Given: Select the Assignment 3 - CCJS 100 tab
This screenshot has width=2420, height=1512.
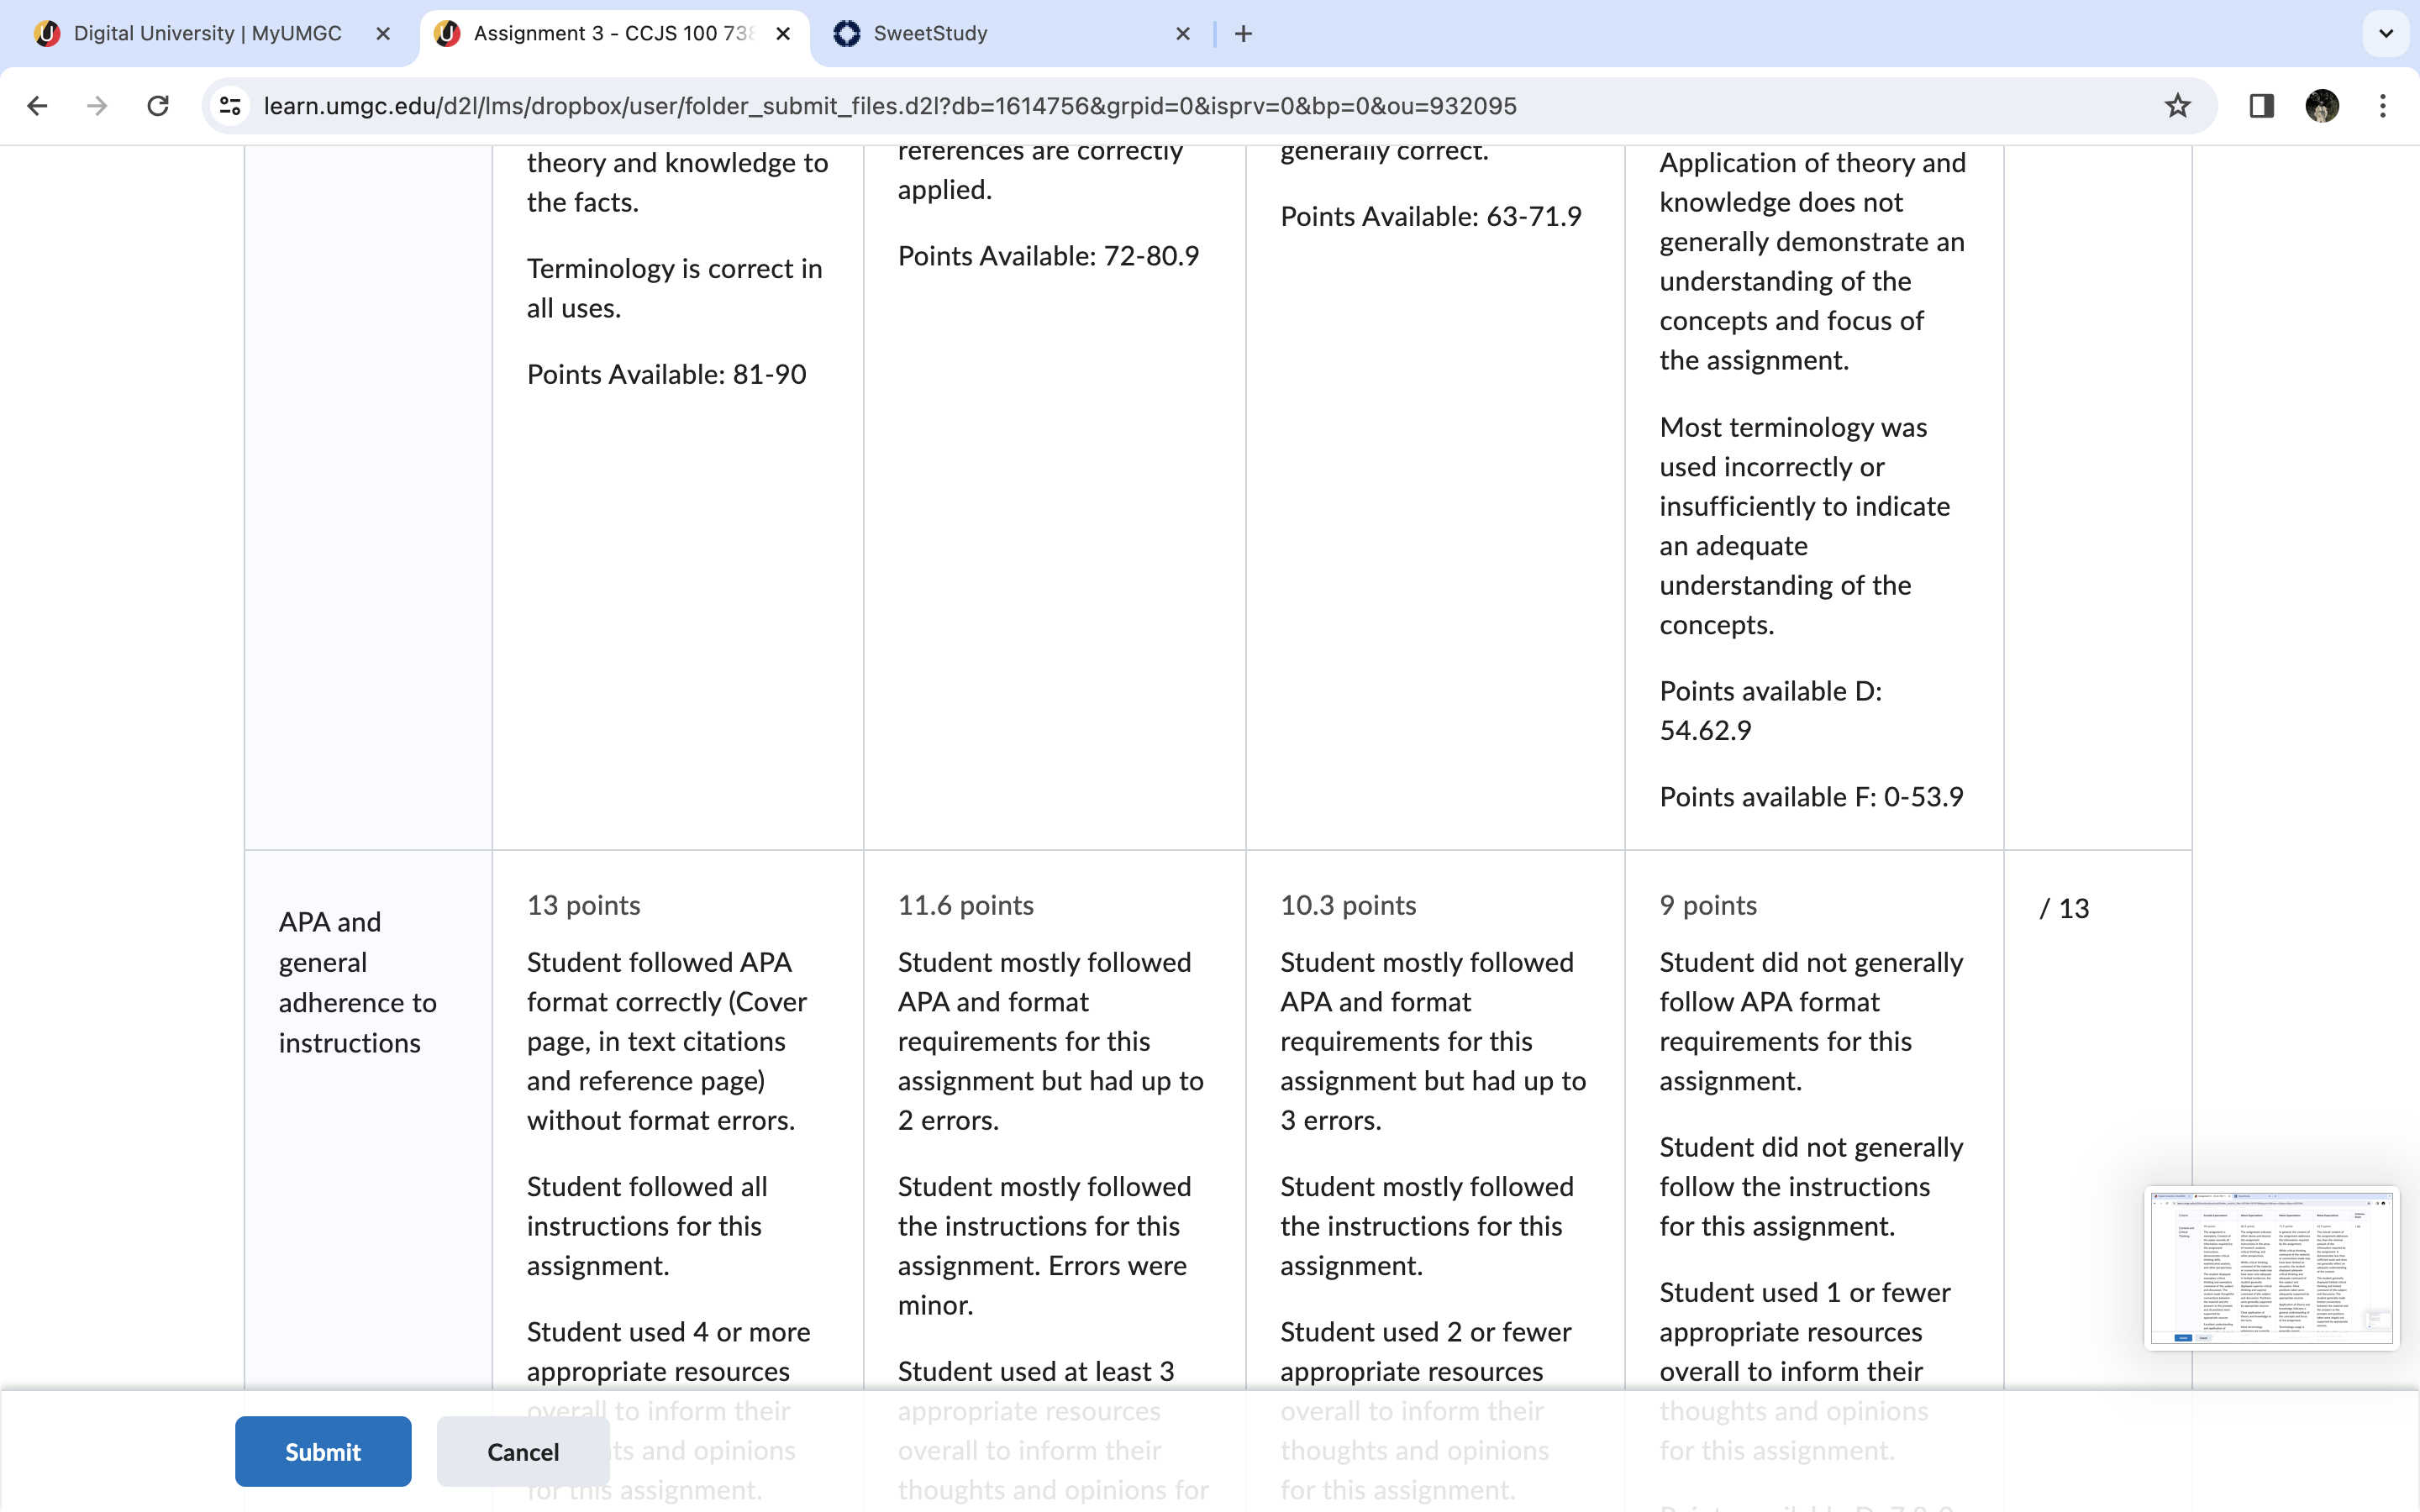Looking at the screenshot, I should [x=614, y=34].
